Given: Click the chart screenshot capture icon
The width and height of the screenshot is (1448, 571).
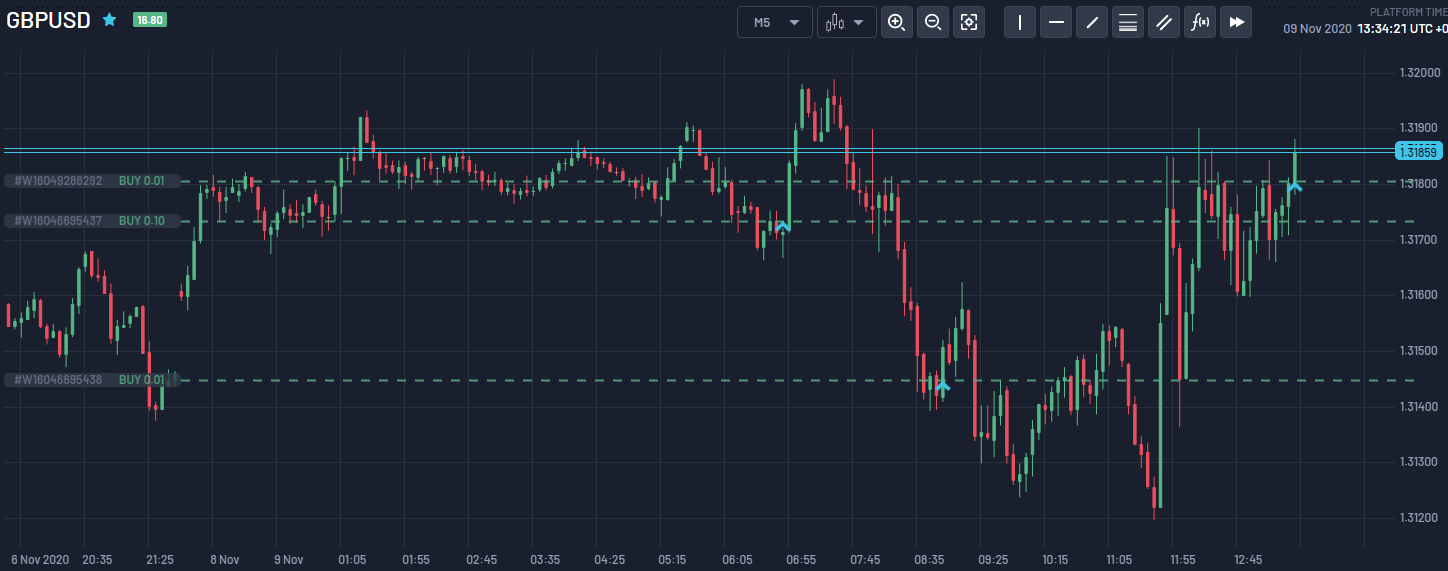Looking at the screenshot, I should 968,22.
